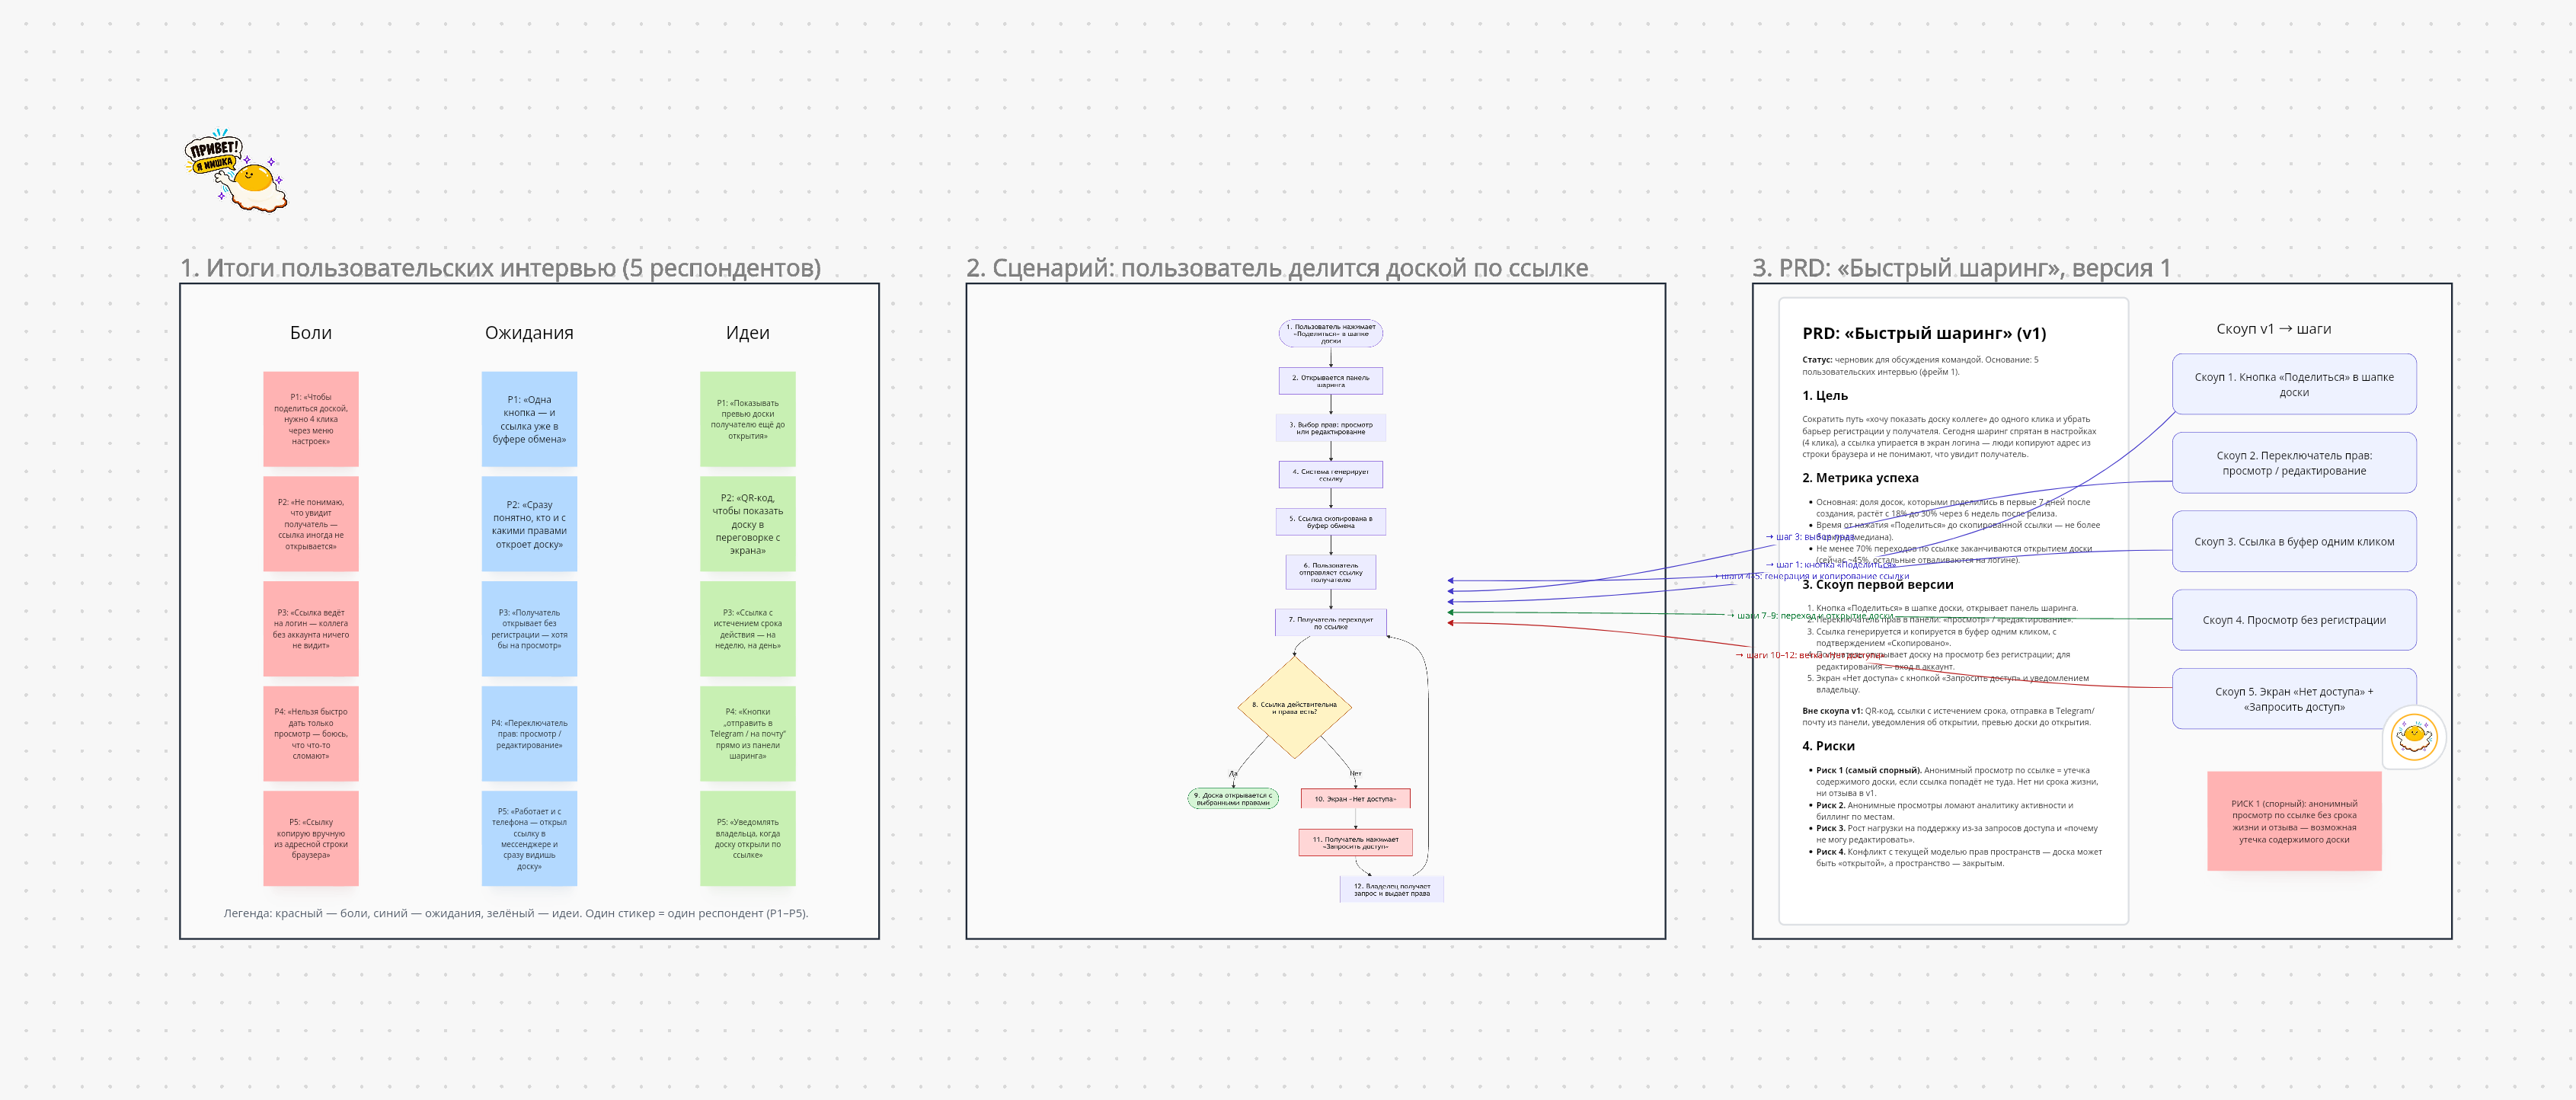Select red sticky «P4: Нельзя быстро дать только просмотр»

[311, 734]
